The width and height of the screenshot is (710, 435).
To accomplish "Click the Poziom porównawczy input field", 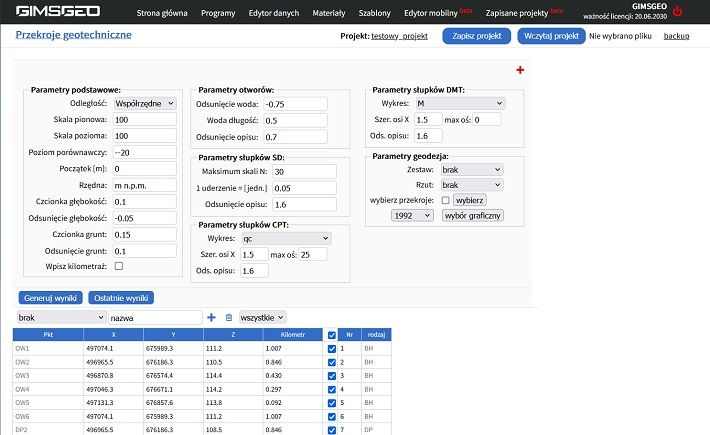I will click(x=144, y=153).
